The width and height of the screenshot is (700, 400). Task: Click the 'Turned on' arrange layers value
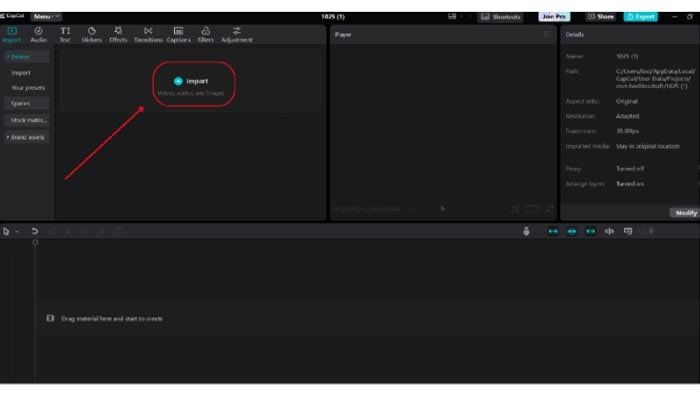pyautogui.click(x=629, y=184)
